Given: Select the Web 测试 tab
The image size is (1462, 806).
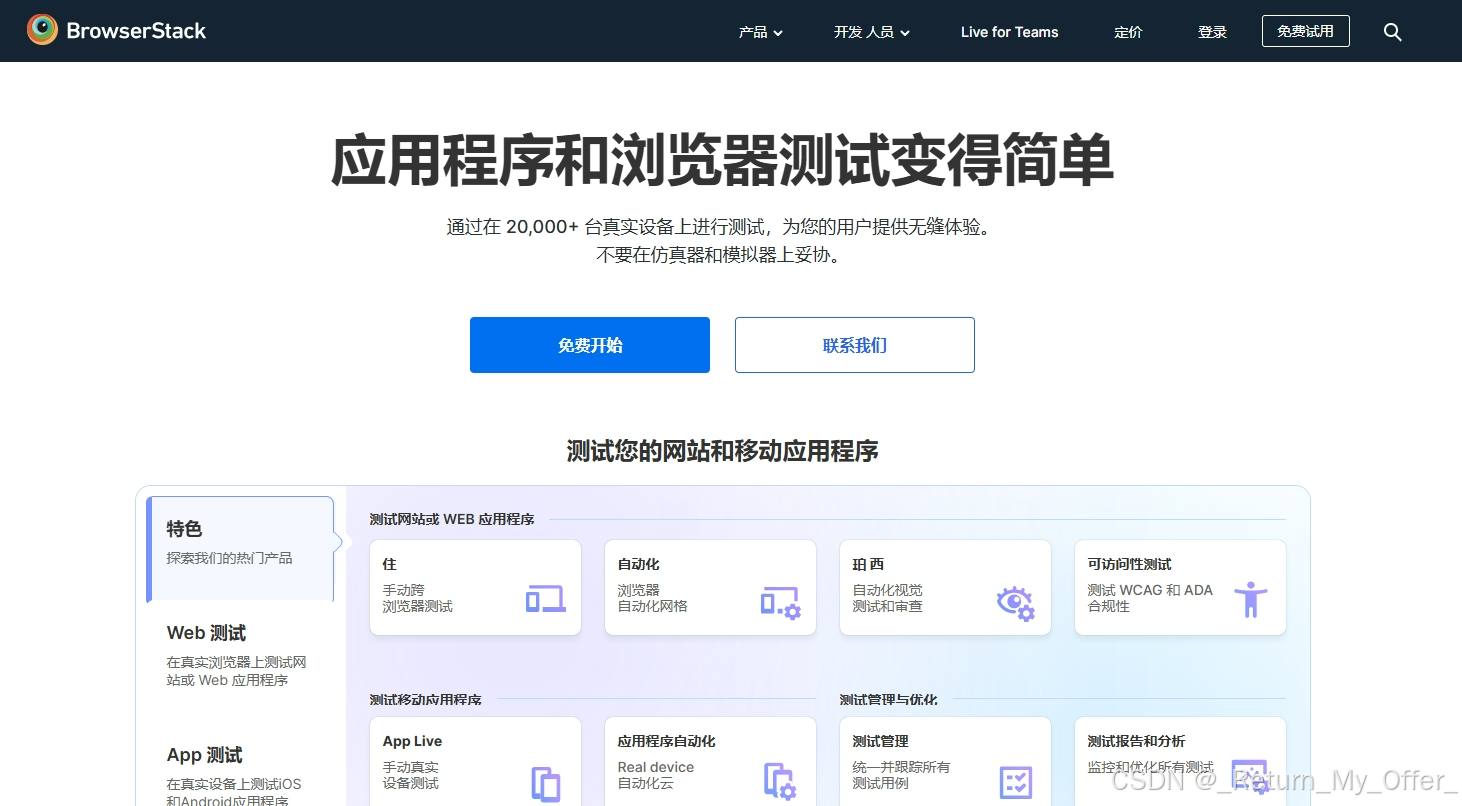Looking at the screenshot, I should [241, 656].
